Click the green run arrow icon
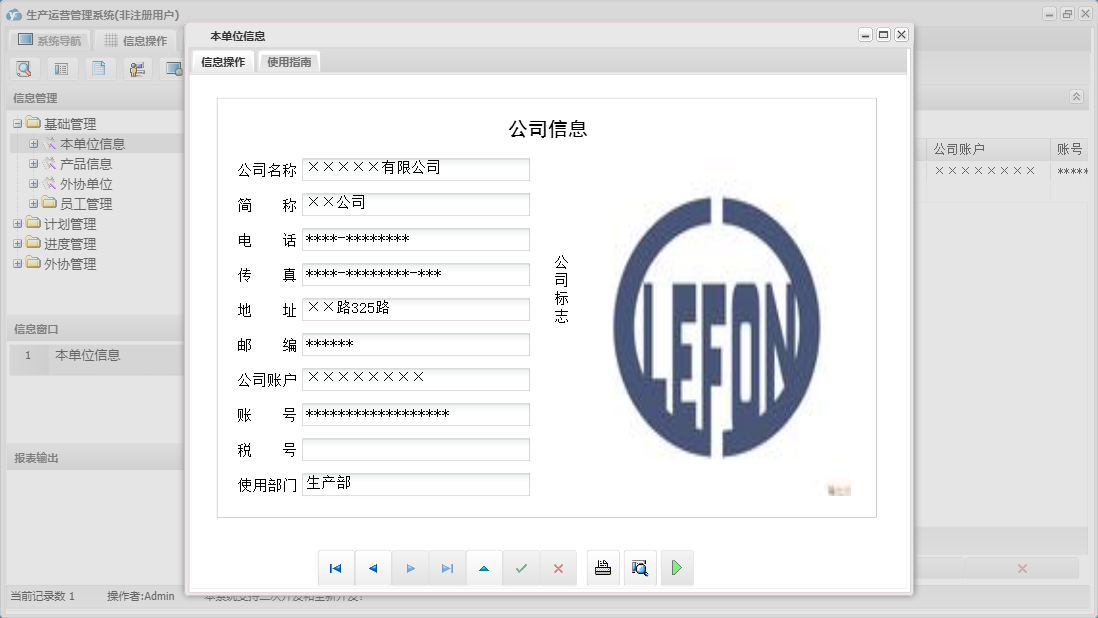1098x618 pixels. click(x=676, y=567)
